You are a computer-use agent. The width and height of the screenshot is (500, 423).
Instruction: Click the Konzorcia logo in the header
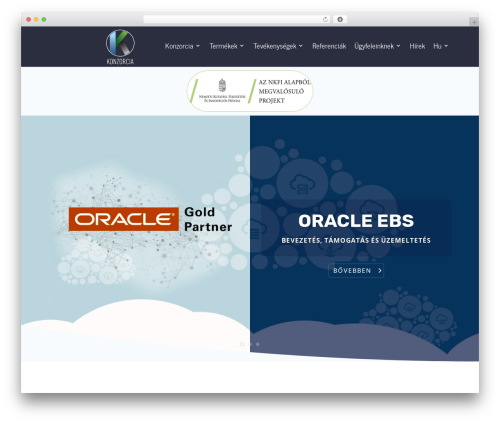click(x=120, y=47)
